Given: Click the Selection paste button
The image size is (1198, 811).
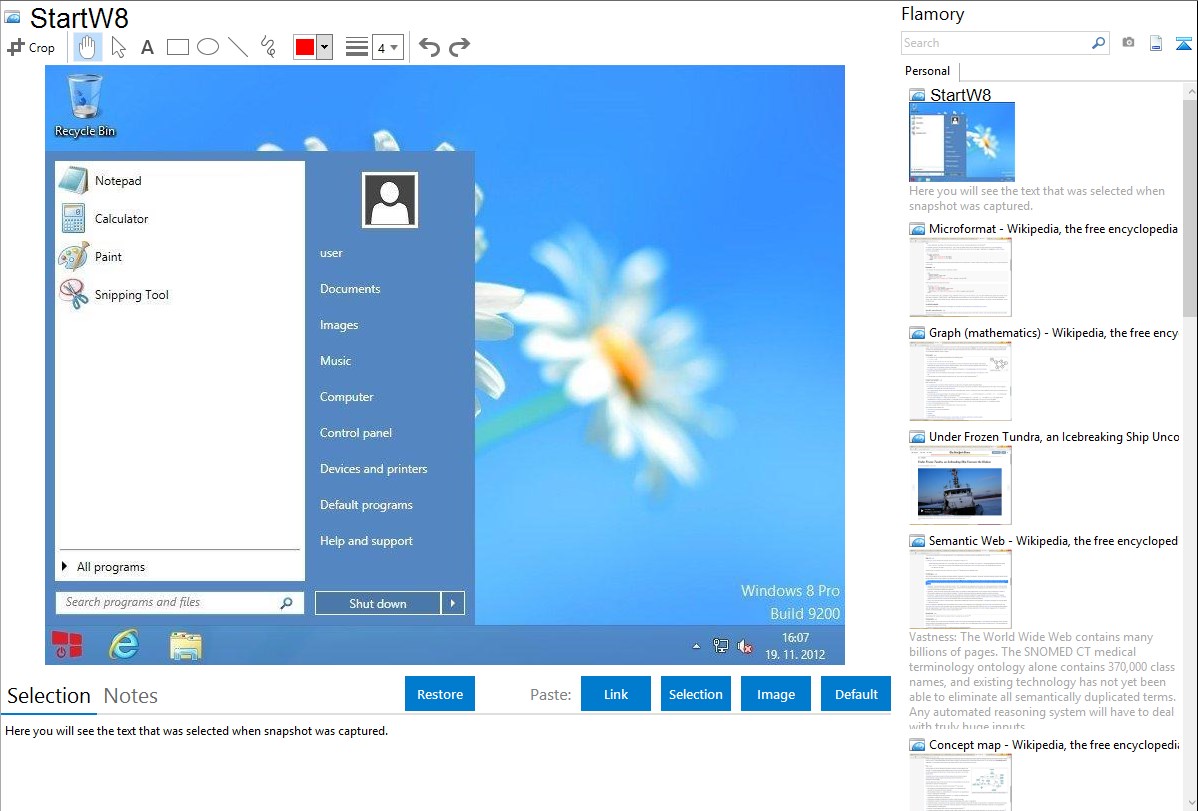Looking at the screenshot, I should 696,694.
